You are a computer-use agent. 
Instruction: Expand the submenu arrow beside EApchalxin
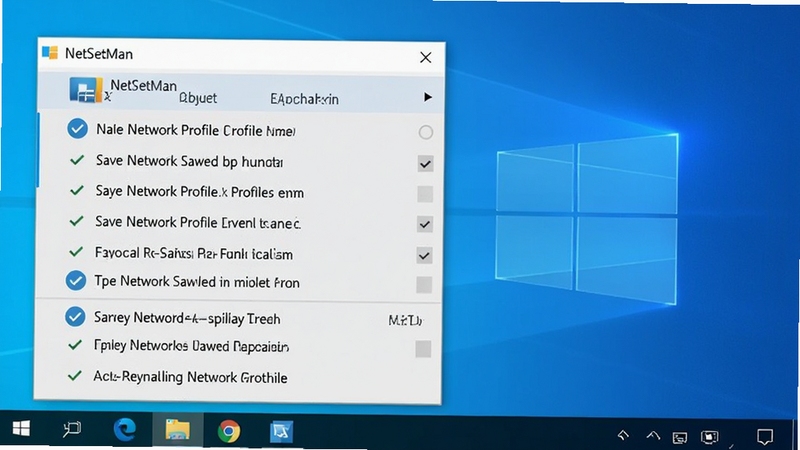coord(428,97)
